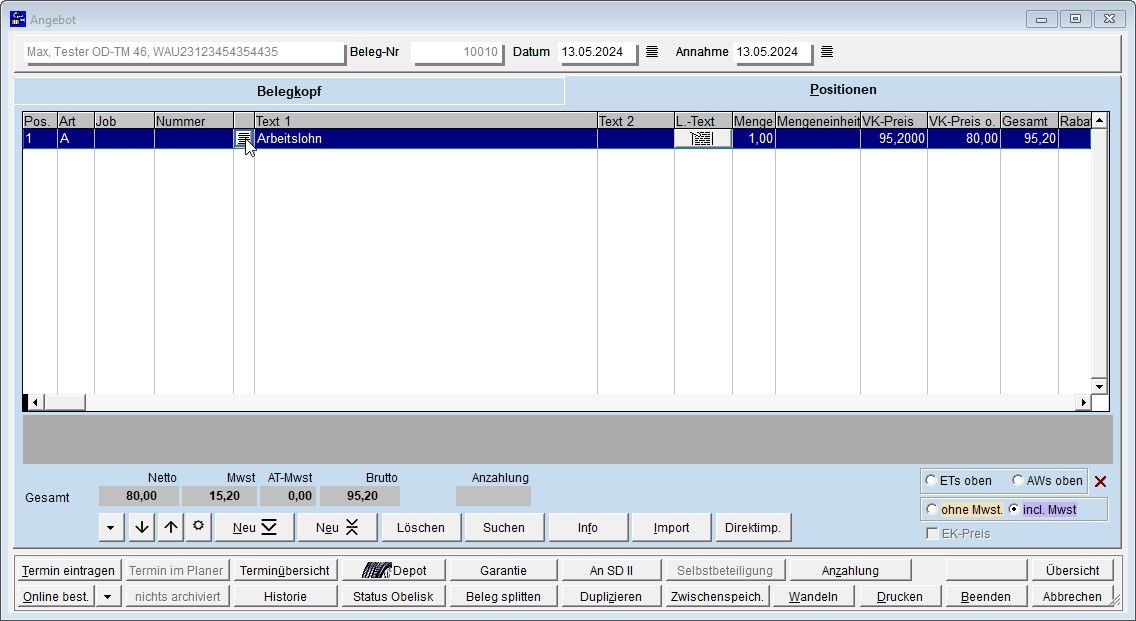The image size is (1136, 621).
Task: Click the Datum date field
Action: (x=598, y=52)
